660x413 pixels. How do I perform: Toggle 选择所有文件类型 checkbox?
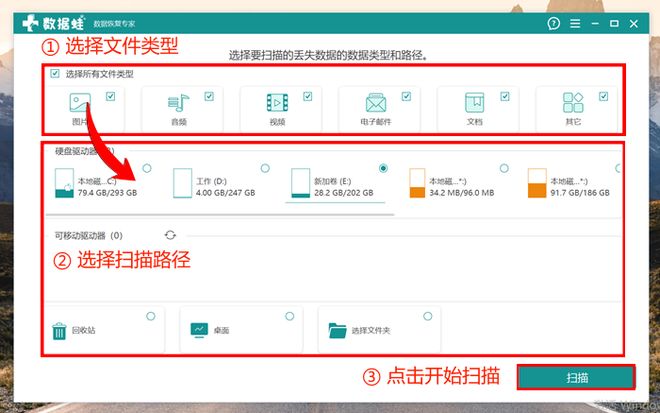coord(55,74)
